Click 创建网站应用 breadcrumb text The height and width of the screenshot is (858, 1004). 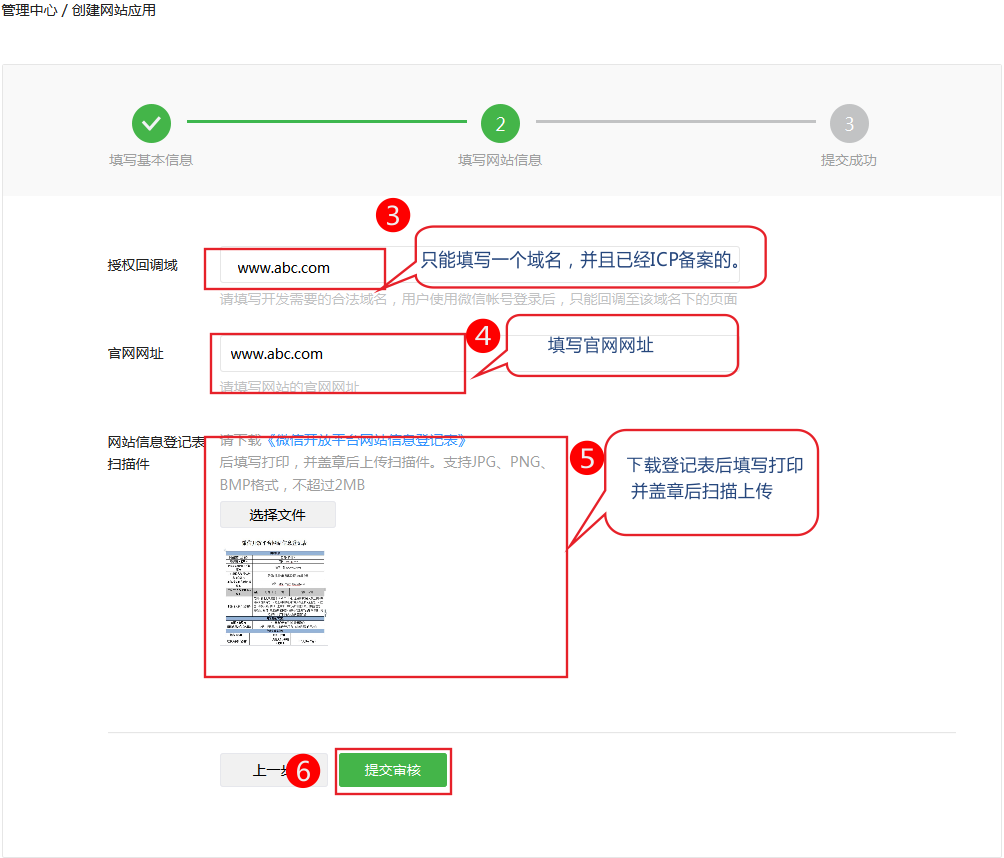click(113, 10)
